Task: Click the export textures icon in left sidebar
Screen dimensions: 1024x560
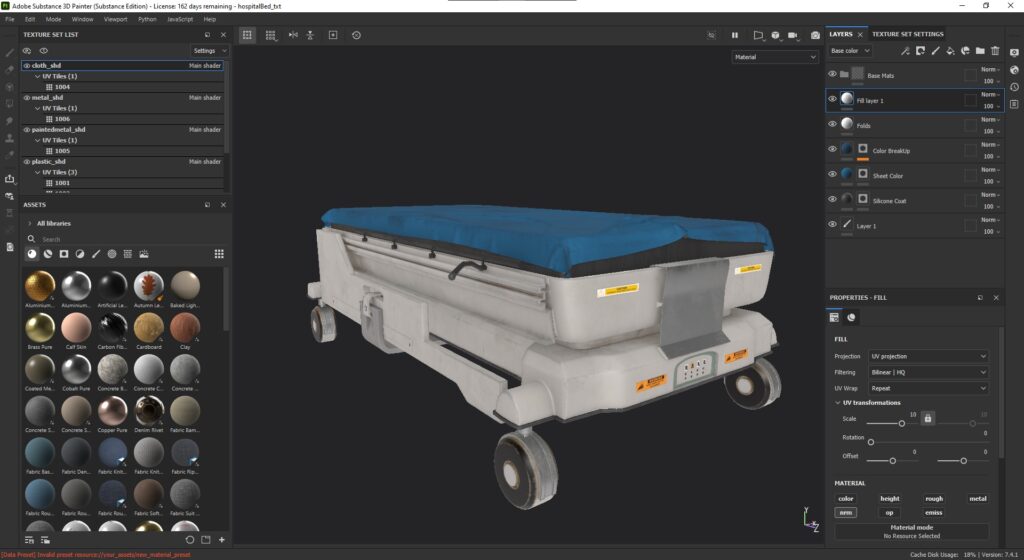Action: click(9, 179)
